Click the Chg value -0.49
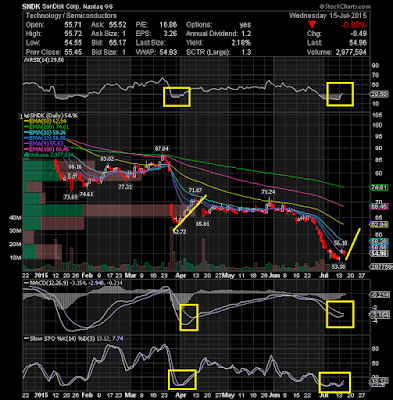393x400 pixels. 358,34
